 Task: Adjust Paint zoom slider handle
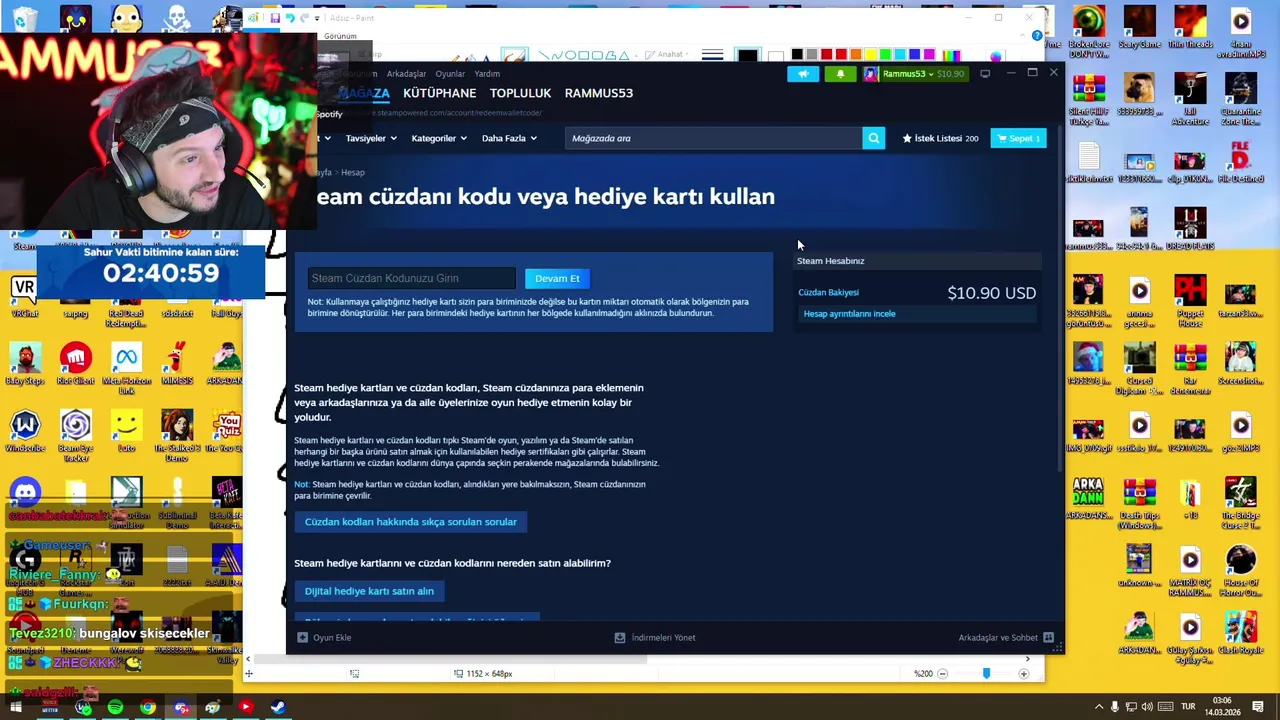coord(986,674)
